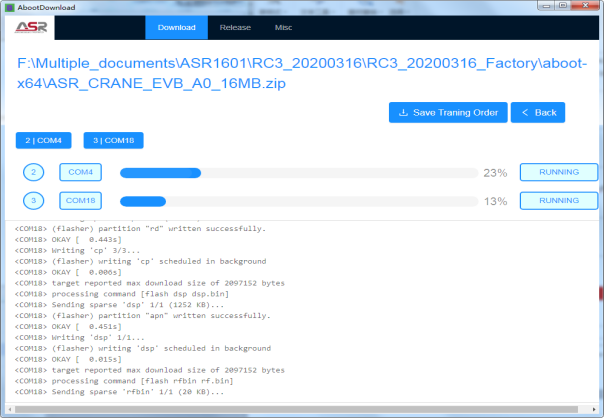Viewport: 605px width, 419px height.
Task: Switch to the Download tab
Action: tap(177, 27)
